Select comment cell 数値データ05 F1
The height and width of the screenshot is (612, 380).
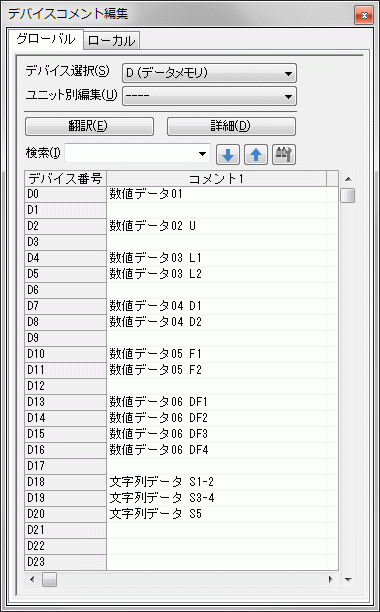click(217, 354)
